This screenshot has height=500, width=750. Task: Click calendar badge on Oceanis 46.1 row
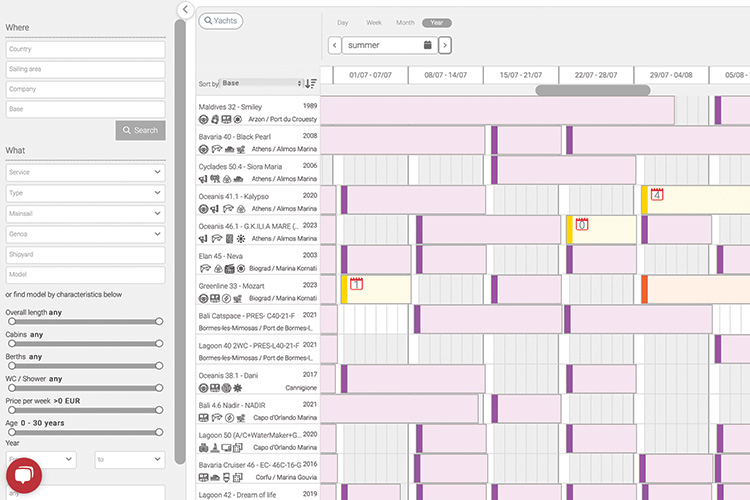[x=582, y=224]
